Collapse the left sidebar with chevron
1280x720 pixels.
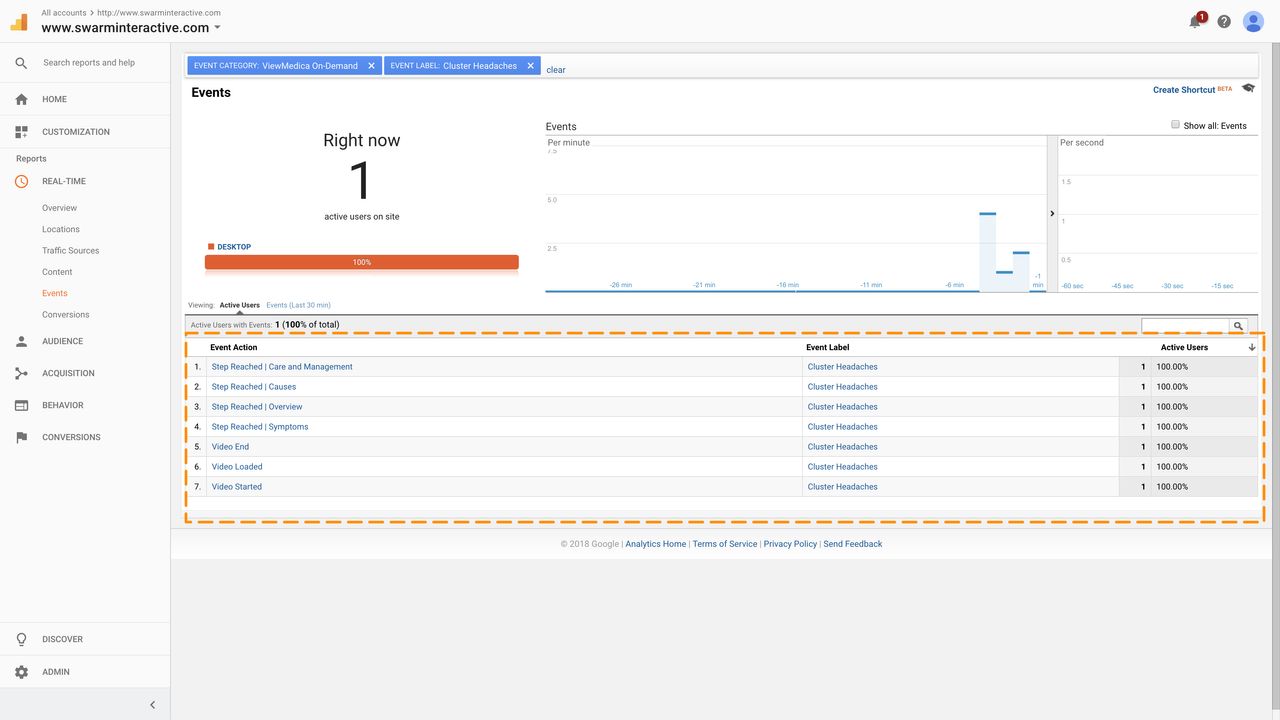click(x=152, y=705)
